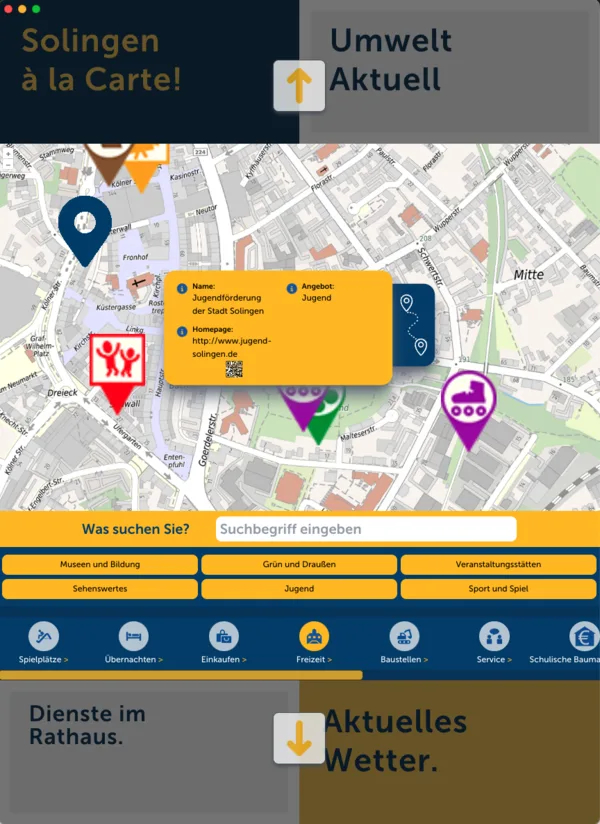Open the Umwelt Aktuell tile
Image resolution: width=600 pixels, height=824 pixels.
coord(450,72)
